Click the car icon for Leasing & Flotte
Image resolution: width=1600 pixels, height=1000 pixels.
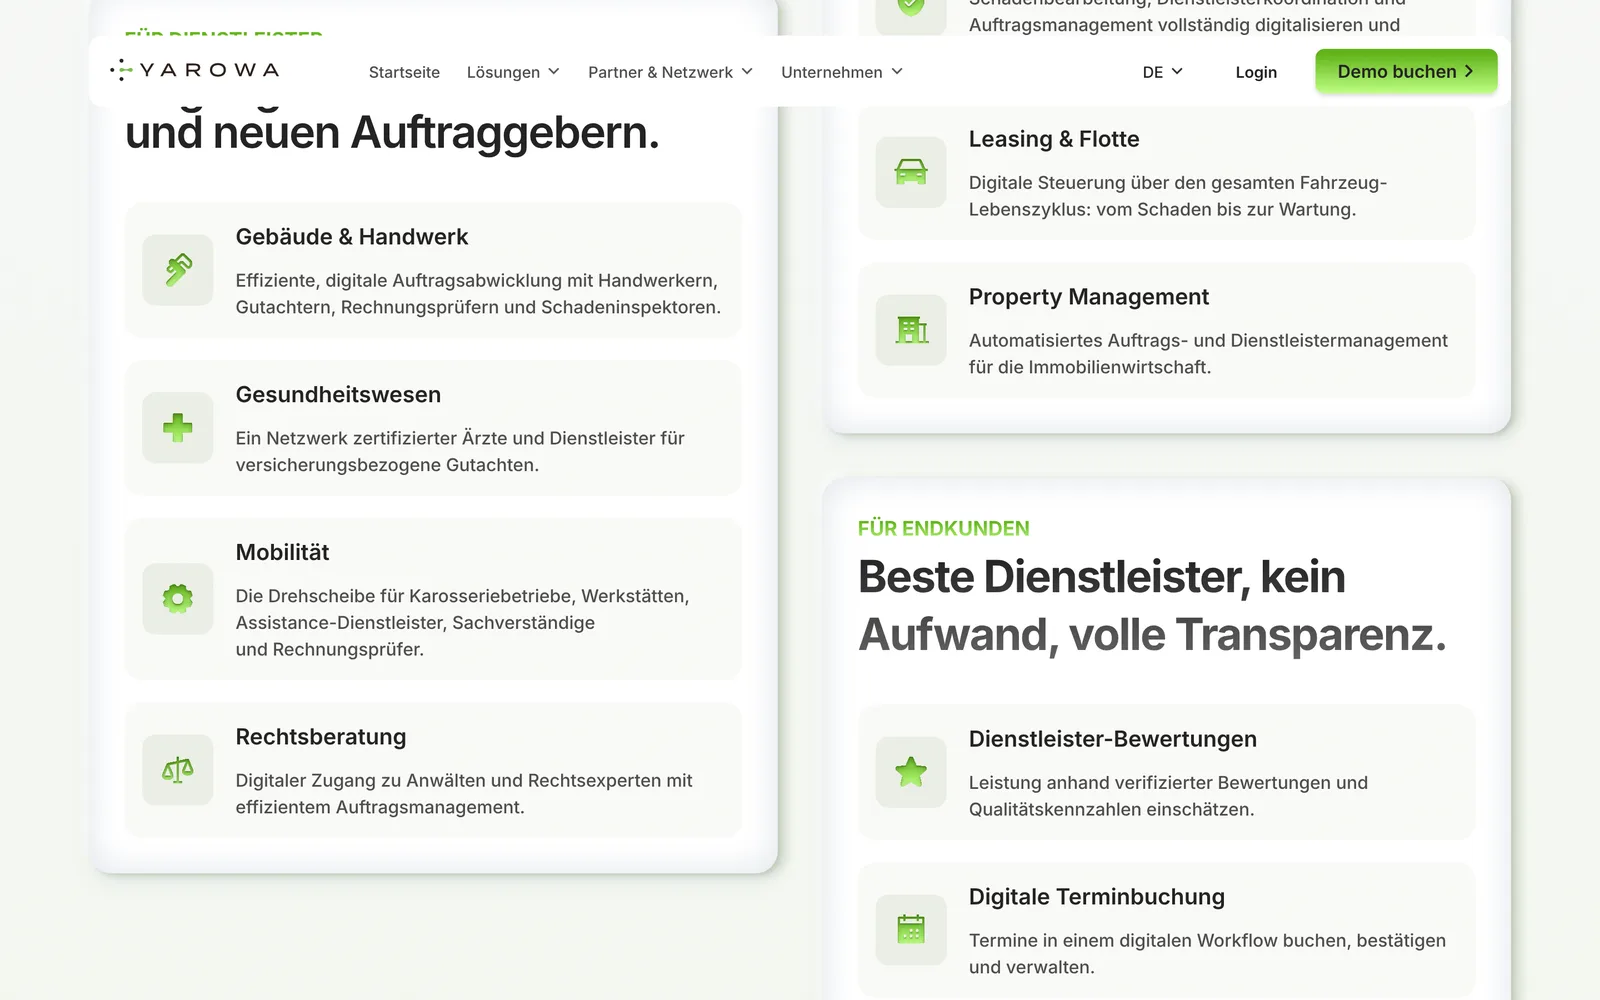911,172
